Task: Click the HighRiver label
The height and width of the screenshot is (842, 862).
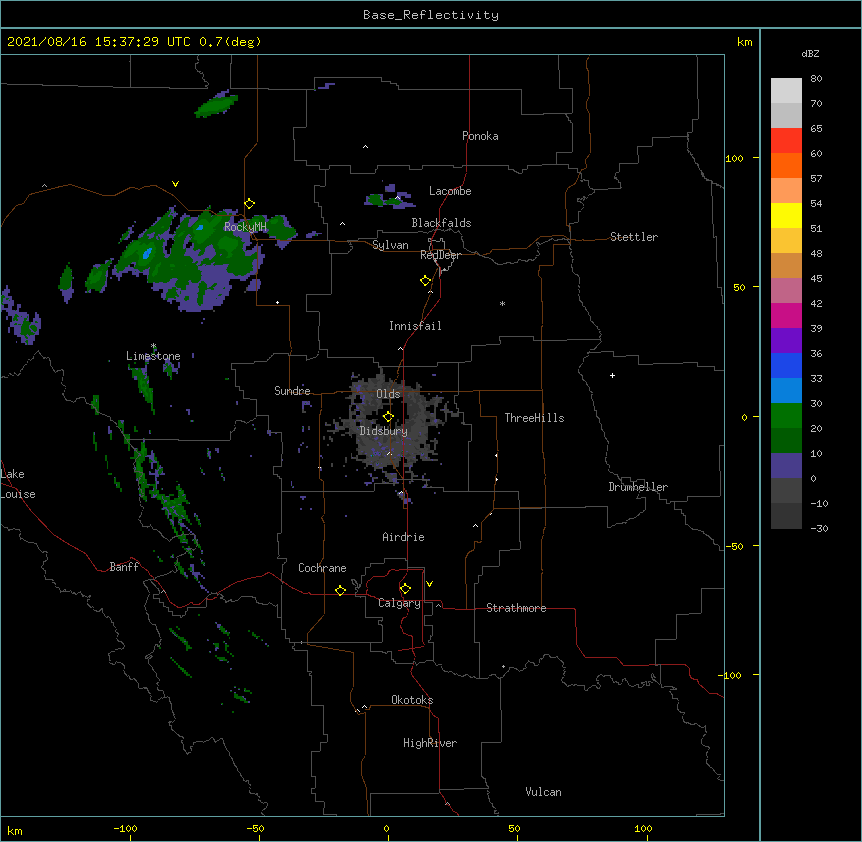Action: click(430, 743)
